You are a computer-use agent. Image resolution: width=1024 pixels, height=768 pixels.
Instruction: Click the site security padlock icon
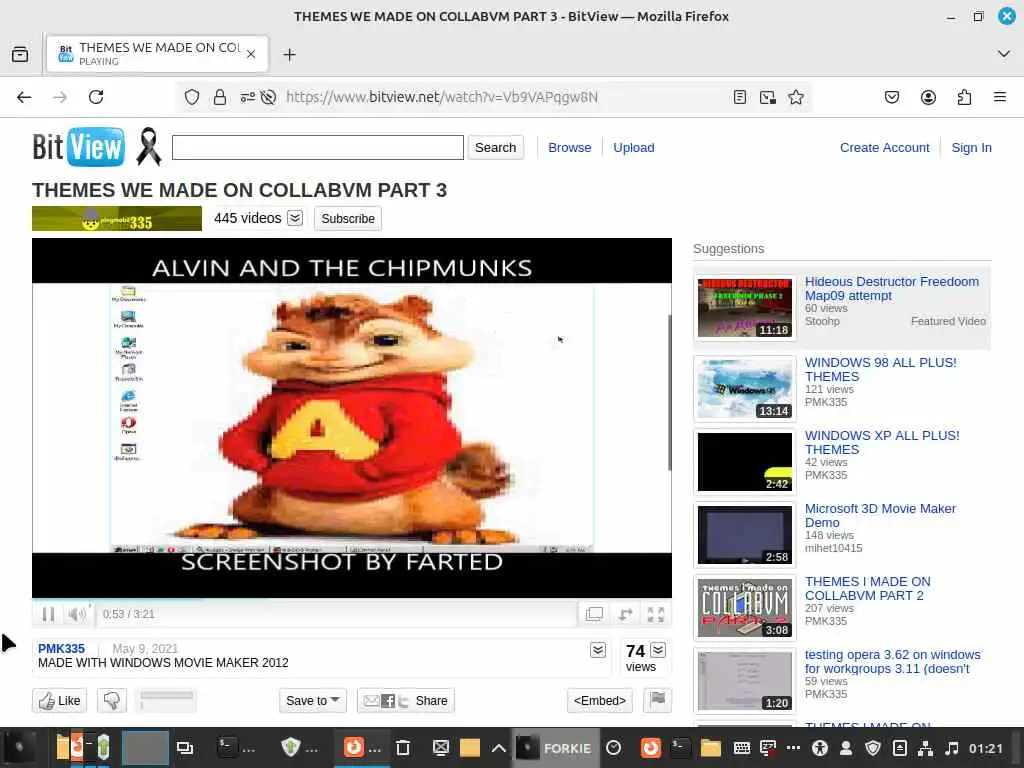click(220, 97)
